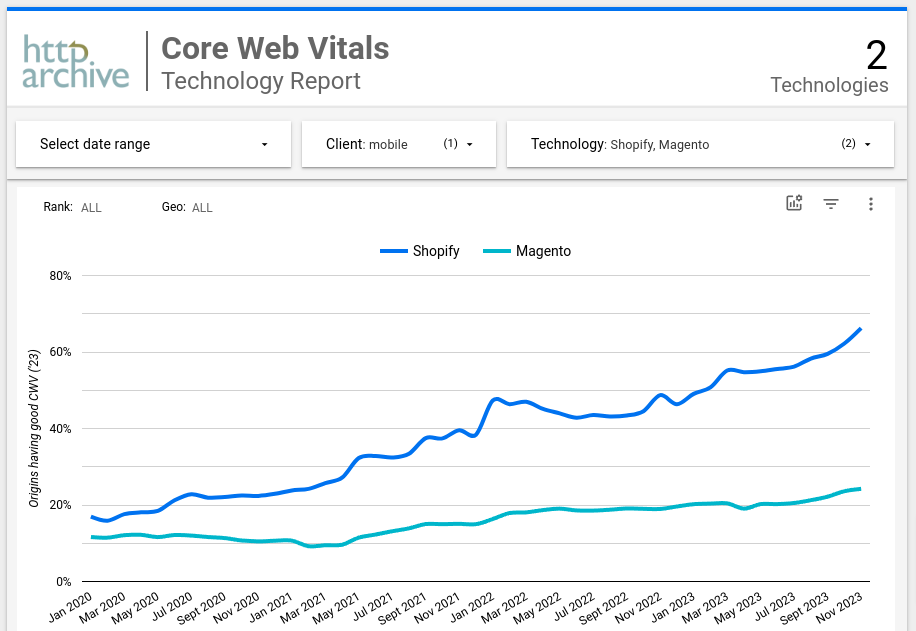Image resolution: width=916 pixels, height=631 pixels.
Task: Click the Shopify blue legend line swatch
Action: pyautogui.click(x=394, y=251)
